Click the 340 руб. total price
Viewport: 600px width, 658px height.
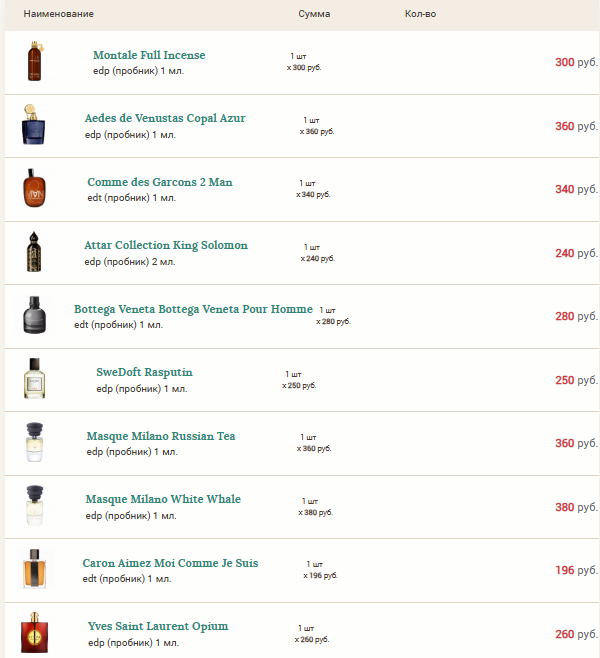click(x=577, y=189)
